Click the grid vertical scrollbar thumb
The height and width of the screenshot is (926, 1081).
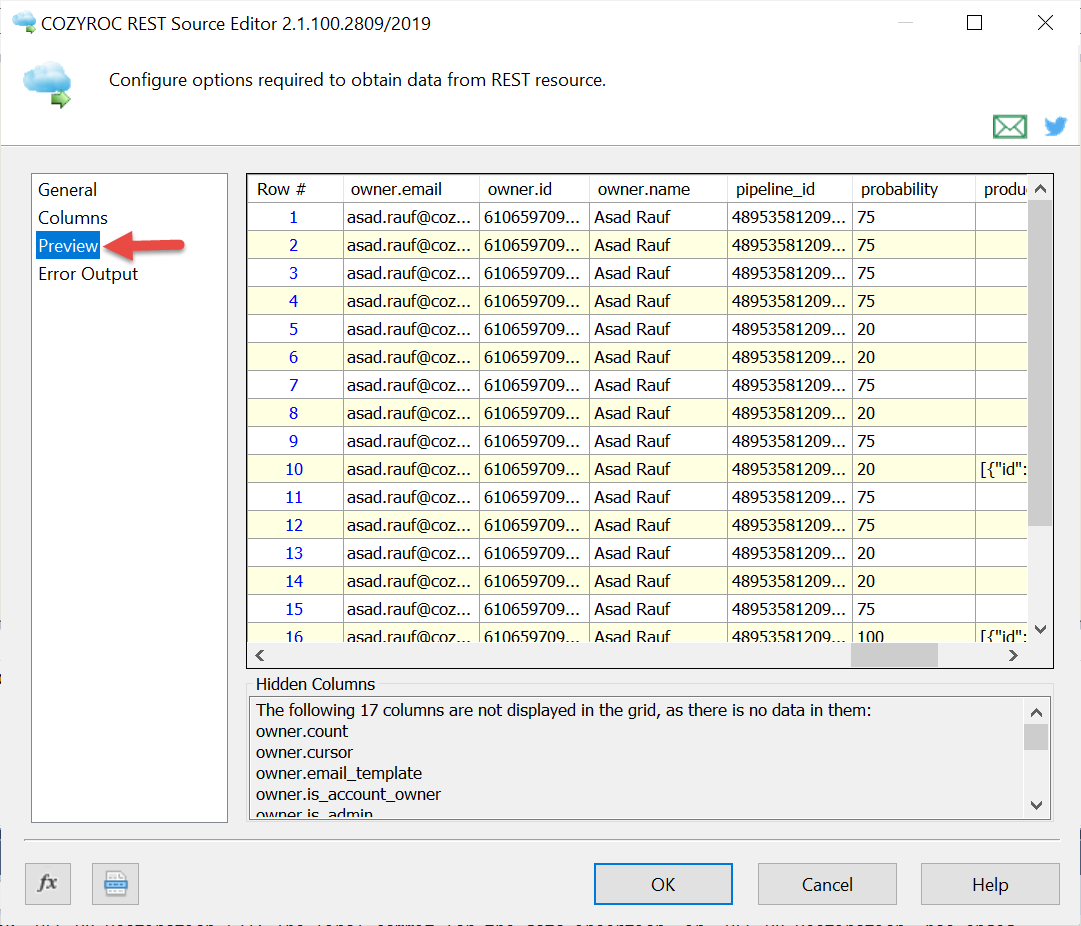point(1040,363)
